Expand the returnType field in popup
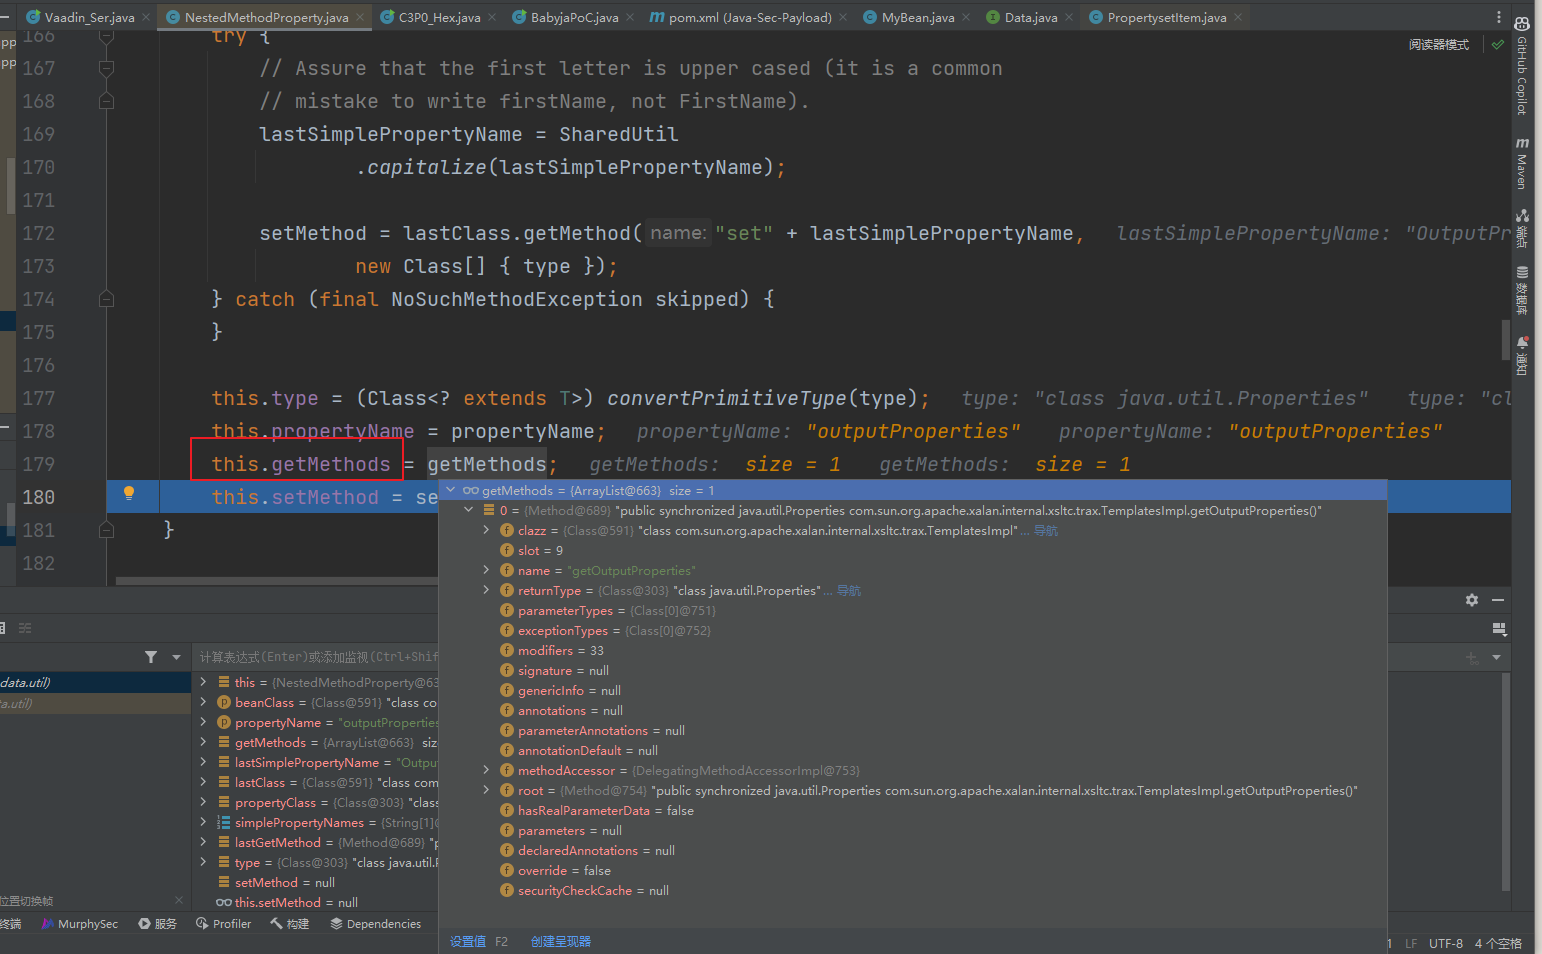 coord(487,590)
